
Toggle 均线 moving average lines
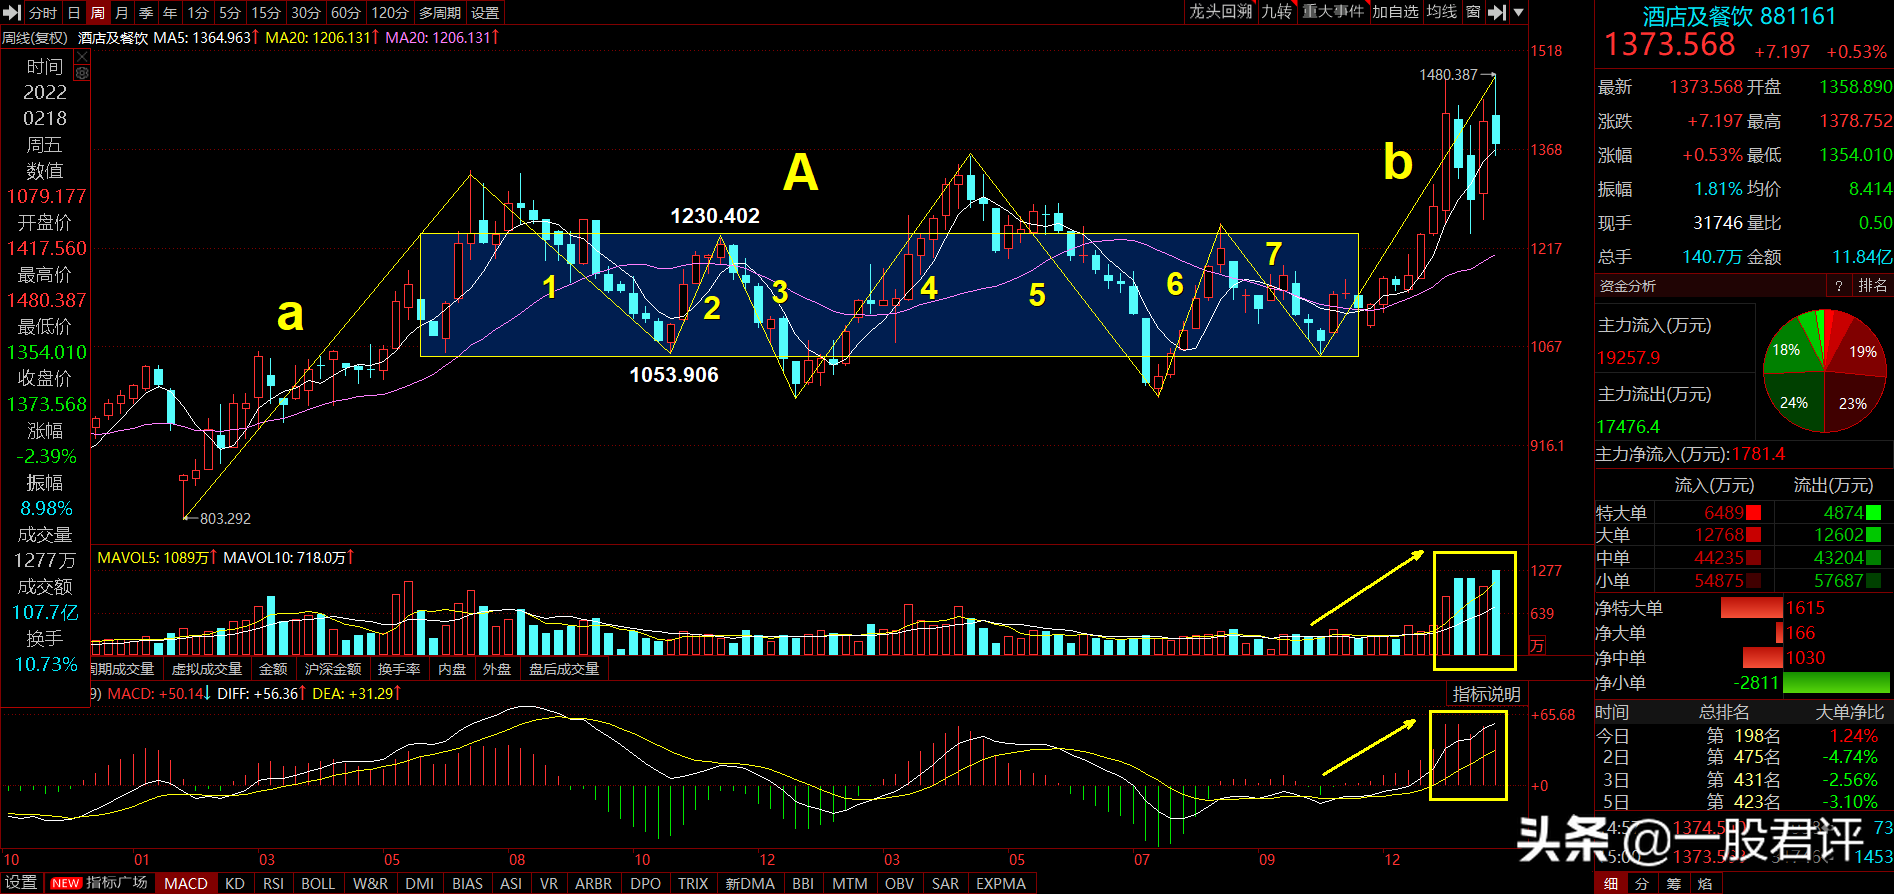click(x=1441, y=12)
